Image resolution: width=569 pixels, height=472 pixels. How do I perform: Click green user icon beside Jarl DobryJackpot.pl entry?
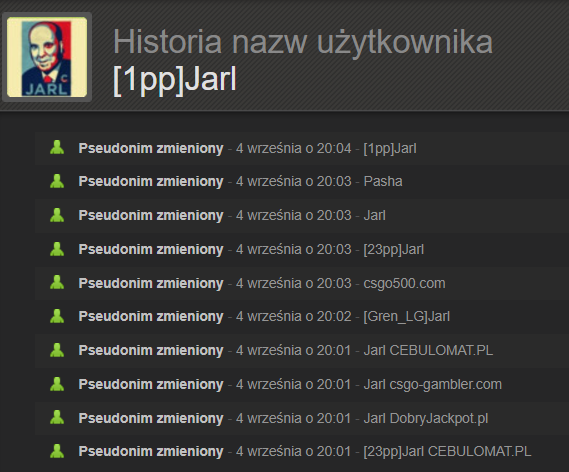tap(57, 418)
